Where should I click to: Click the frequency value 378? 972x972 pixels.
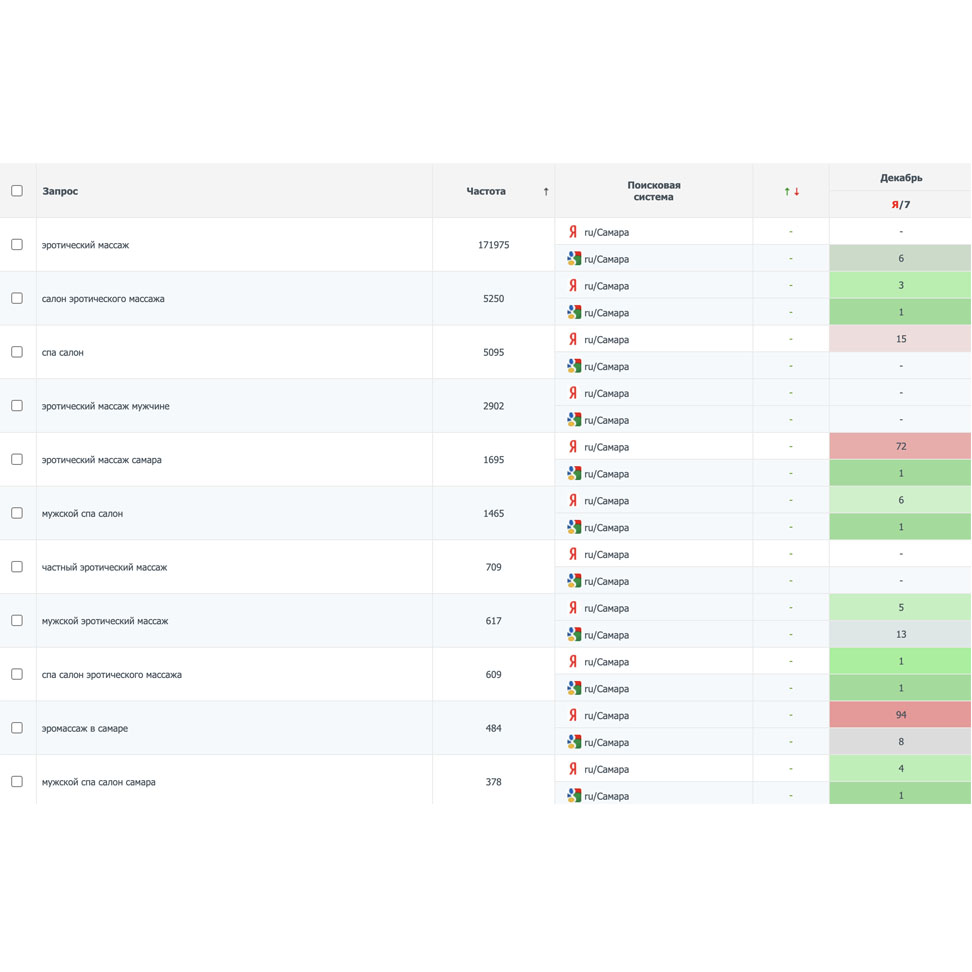(x=493, y=782)
